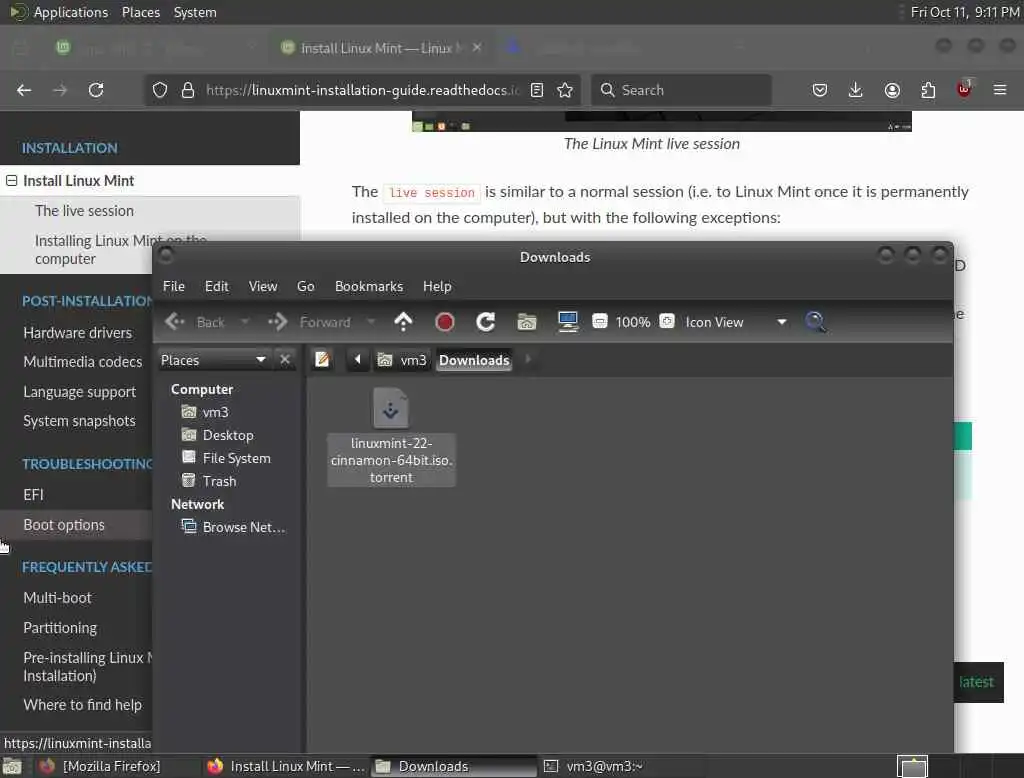Viewport: 1024px width, 778px height.
Task: Open file manager search magnifier
Action: point(815,322)
